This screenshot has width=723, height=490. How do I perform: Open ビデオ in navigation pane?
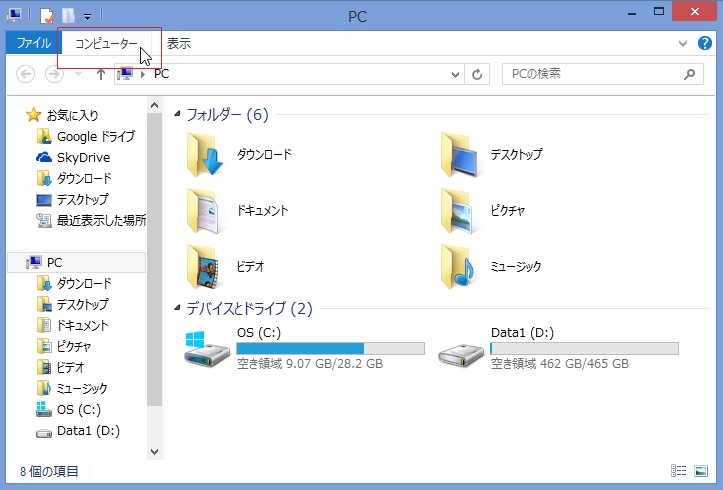pos(60,367)
